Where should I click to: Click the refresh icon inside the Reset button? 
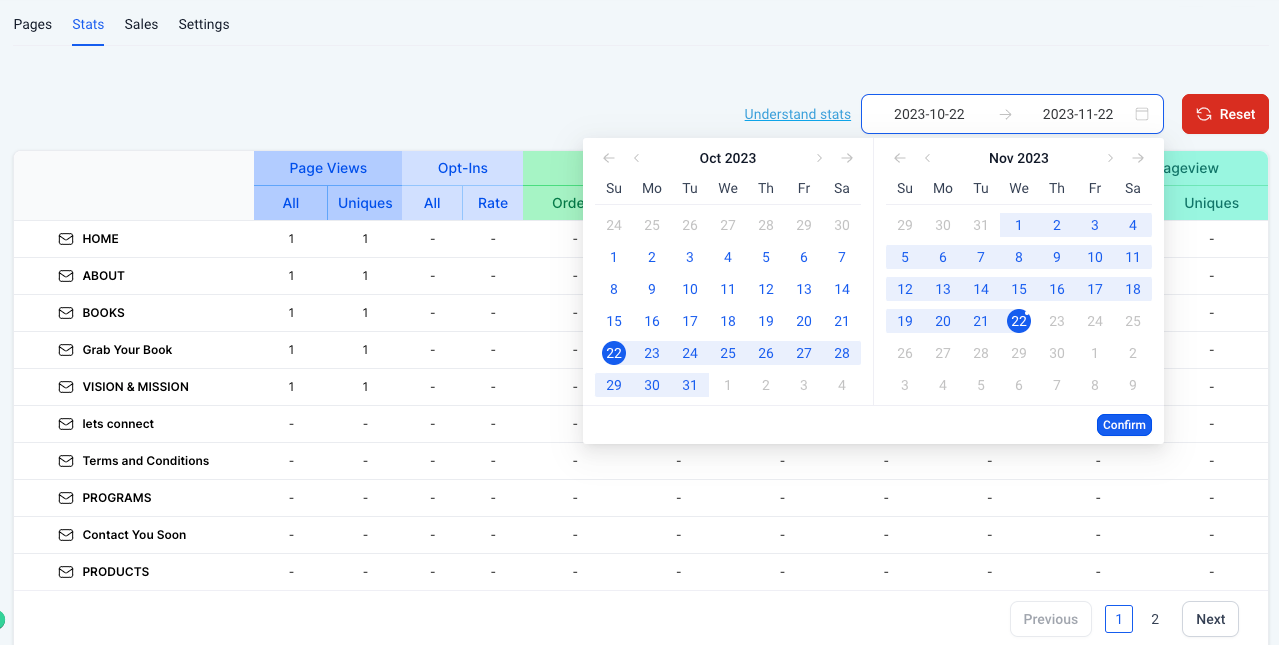pyautogui.click(x=1204, y=113)
